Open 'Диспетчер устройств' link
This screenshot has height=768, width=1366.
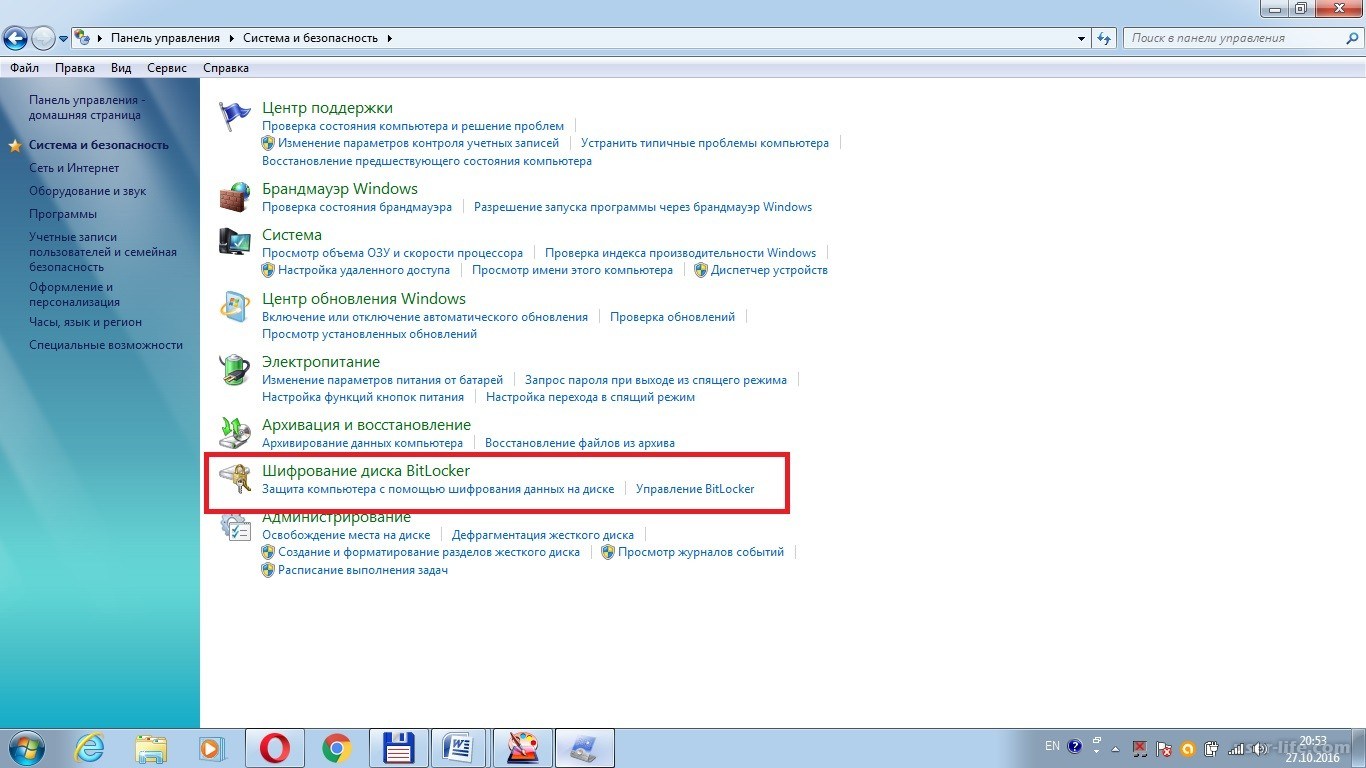tap(769, 270)
